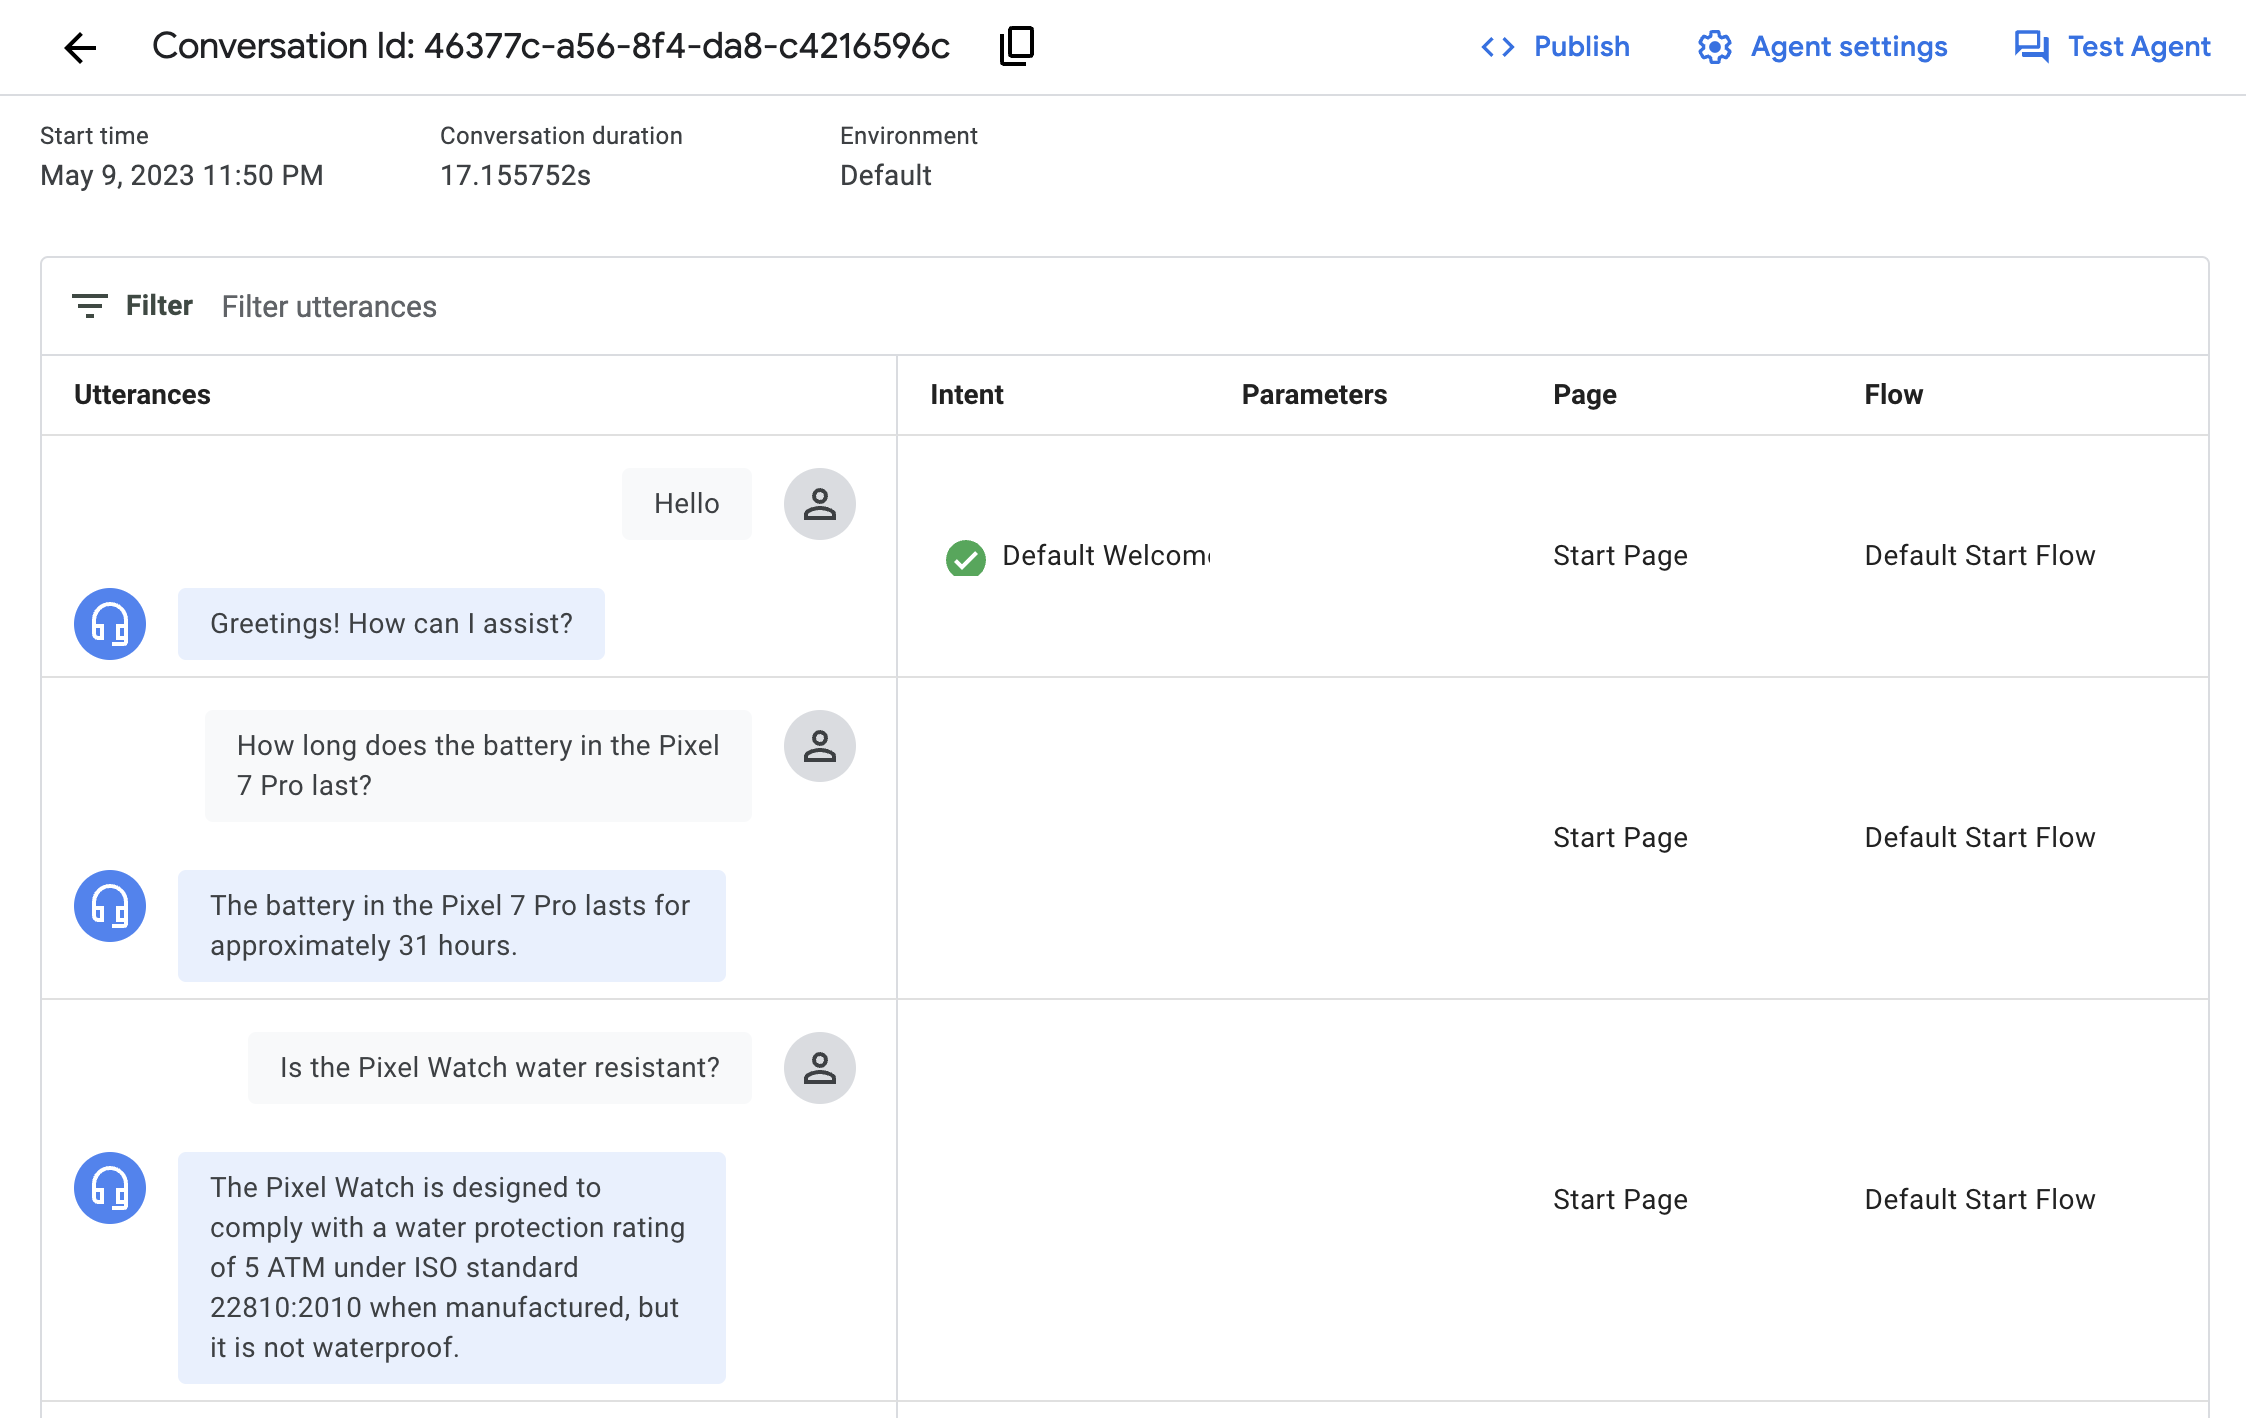
Task: Select the Page column header
Action: point(1584,394)
